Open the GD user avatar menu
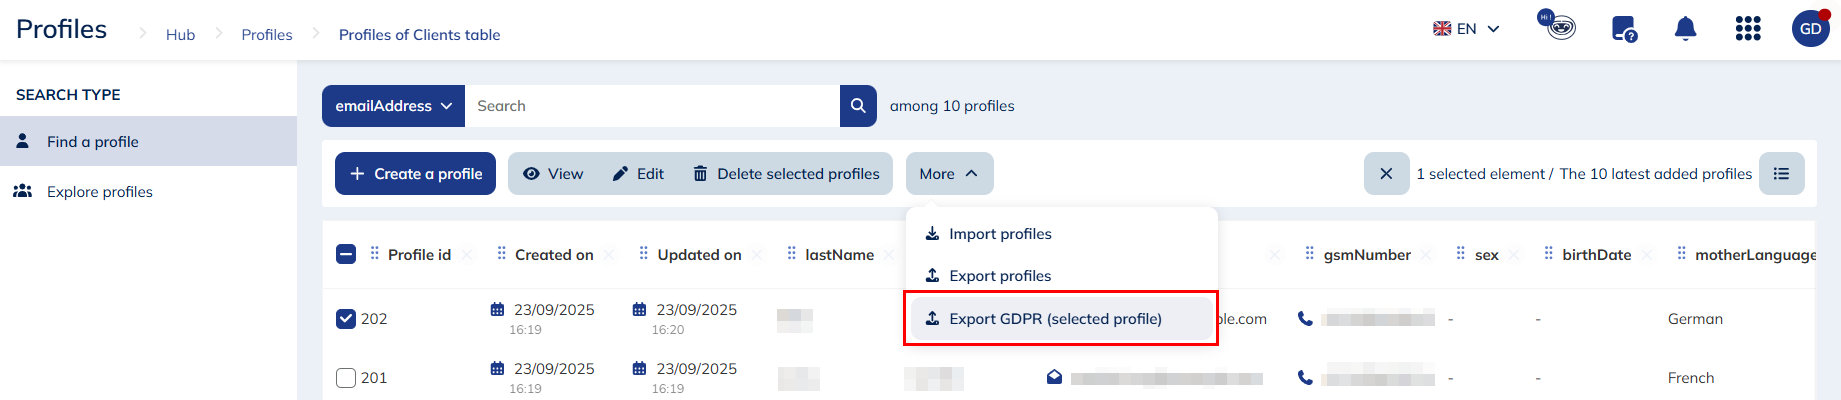This screenshot has width=1841, height=400. point(1810,29)
